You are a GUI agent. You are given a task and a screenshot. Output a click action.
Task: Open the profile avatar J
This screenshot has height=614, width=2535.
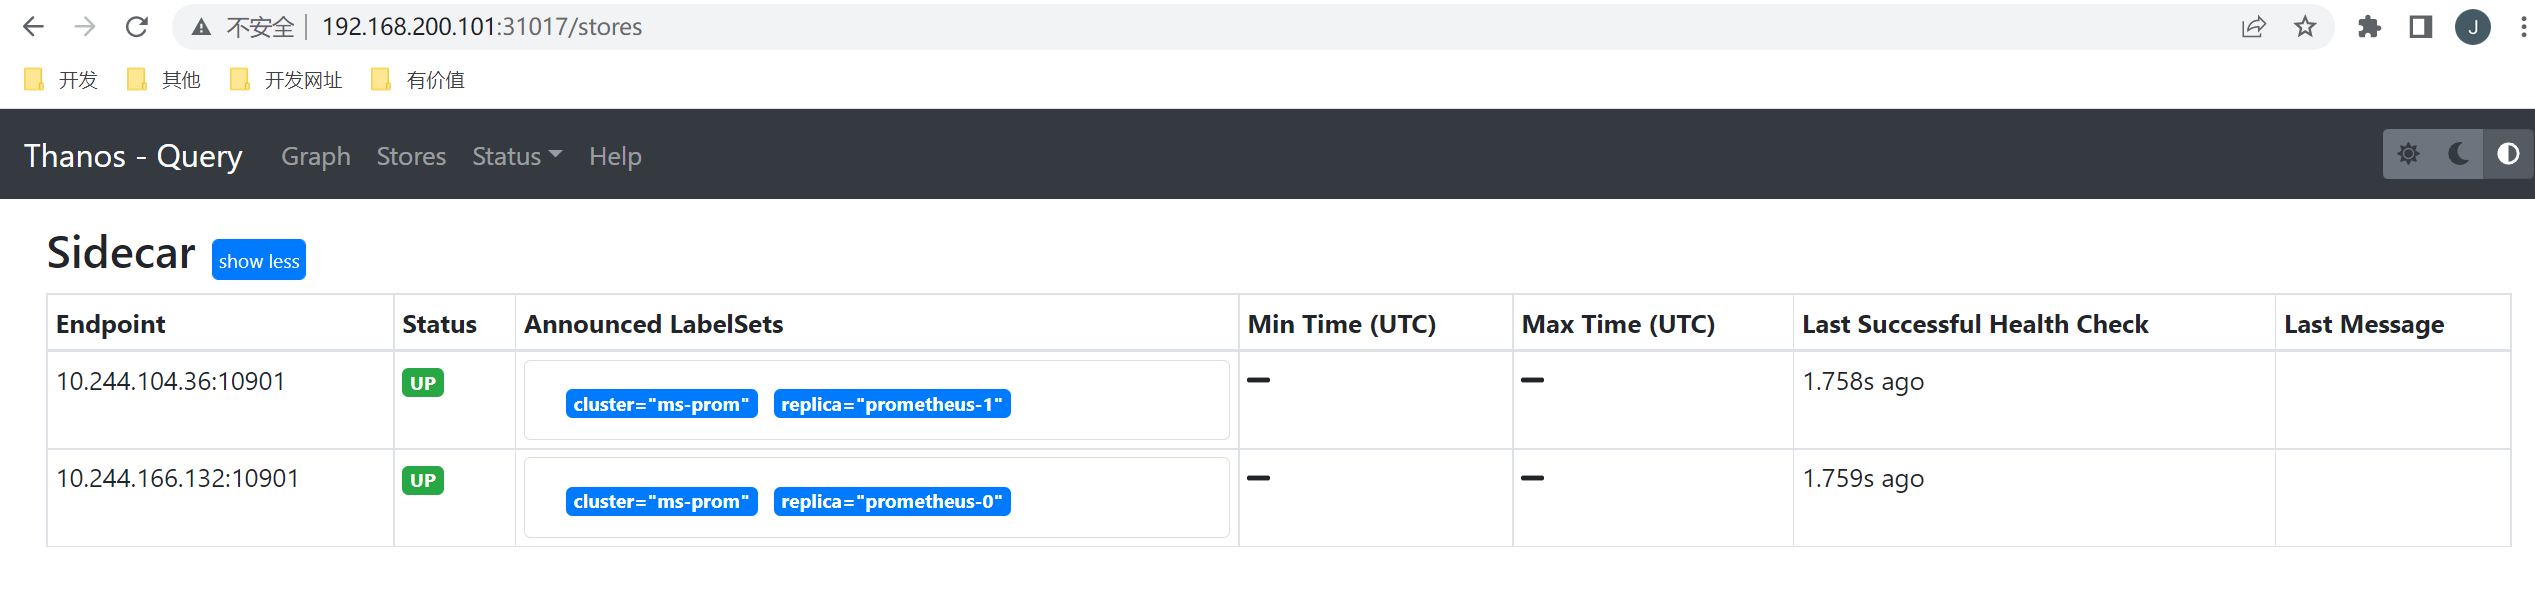(x=2473, y=27)
